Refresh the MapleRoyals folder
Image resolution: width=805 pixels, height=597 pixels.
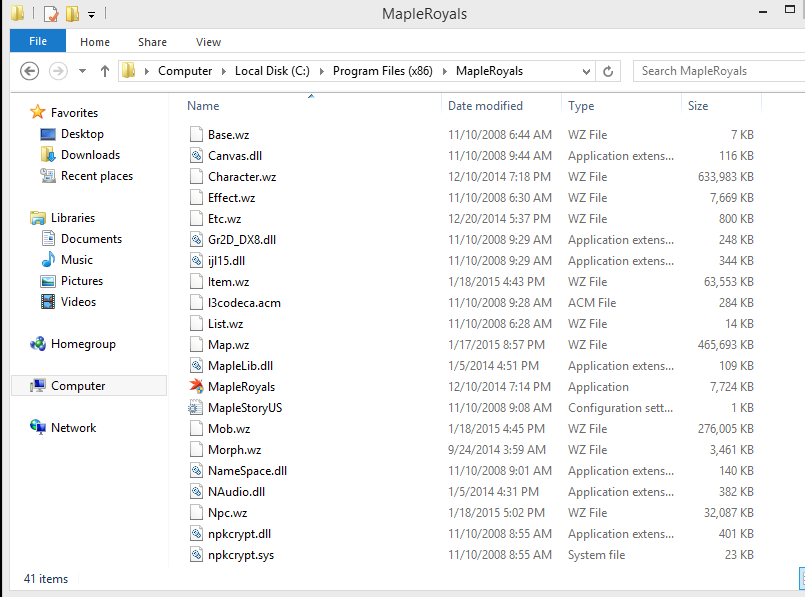(608, 71)
